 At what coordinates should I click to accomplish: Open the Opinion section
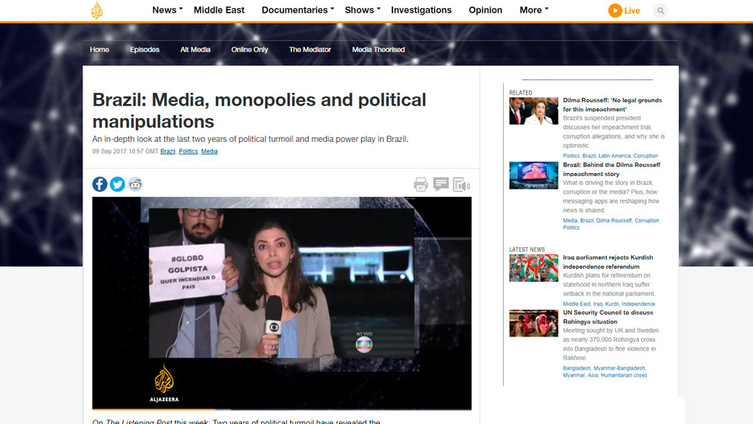(486, 10)
